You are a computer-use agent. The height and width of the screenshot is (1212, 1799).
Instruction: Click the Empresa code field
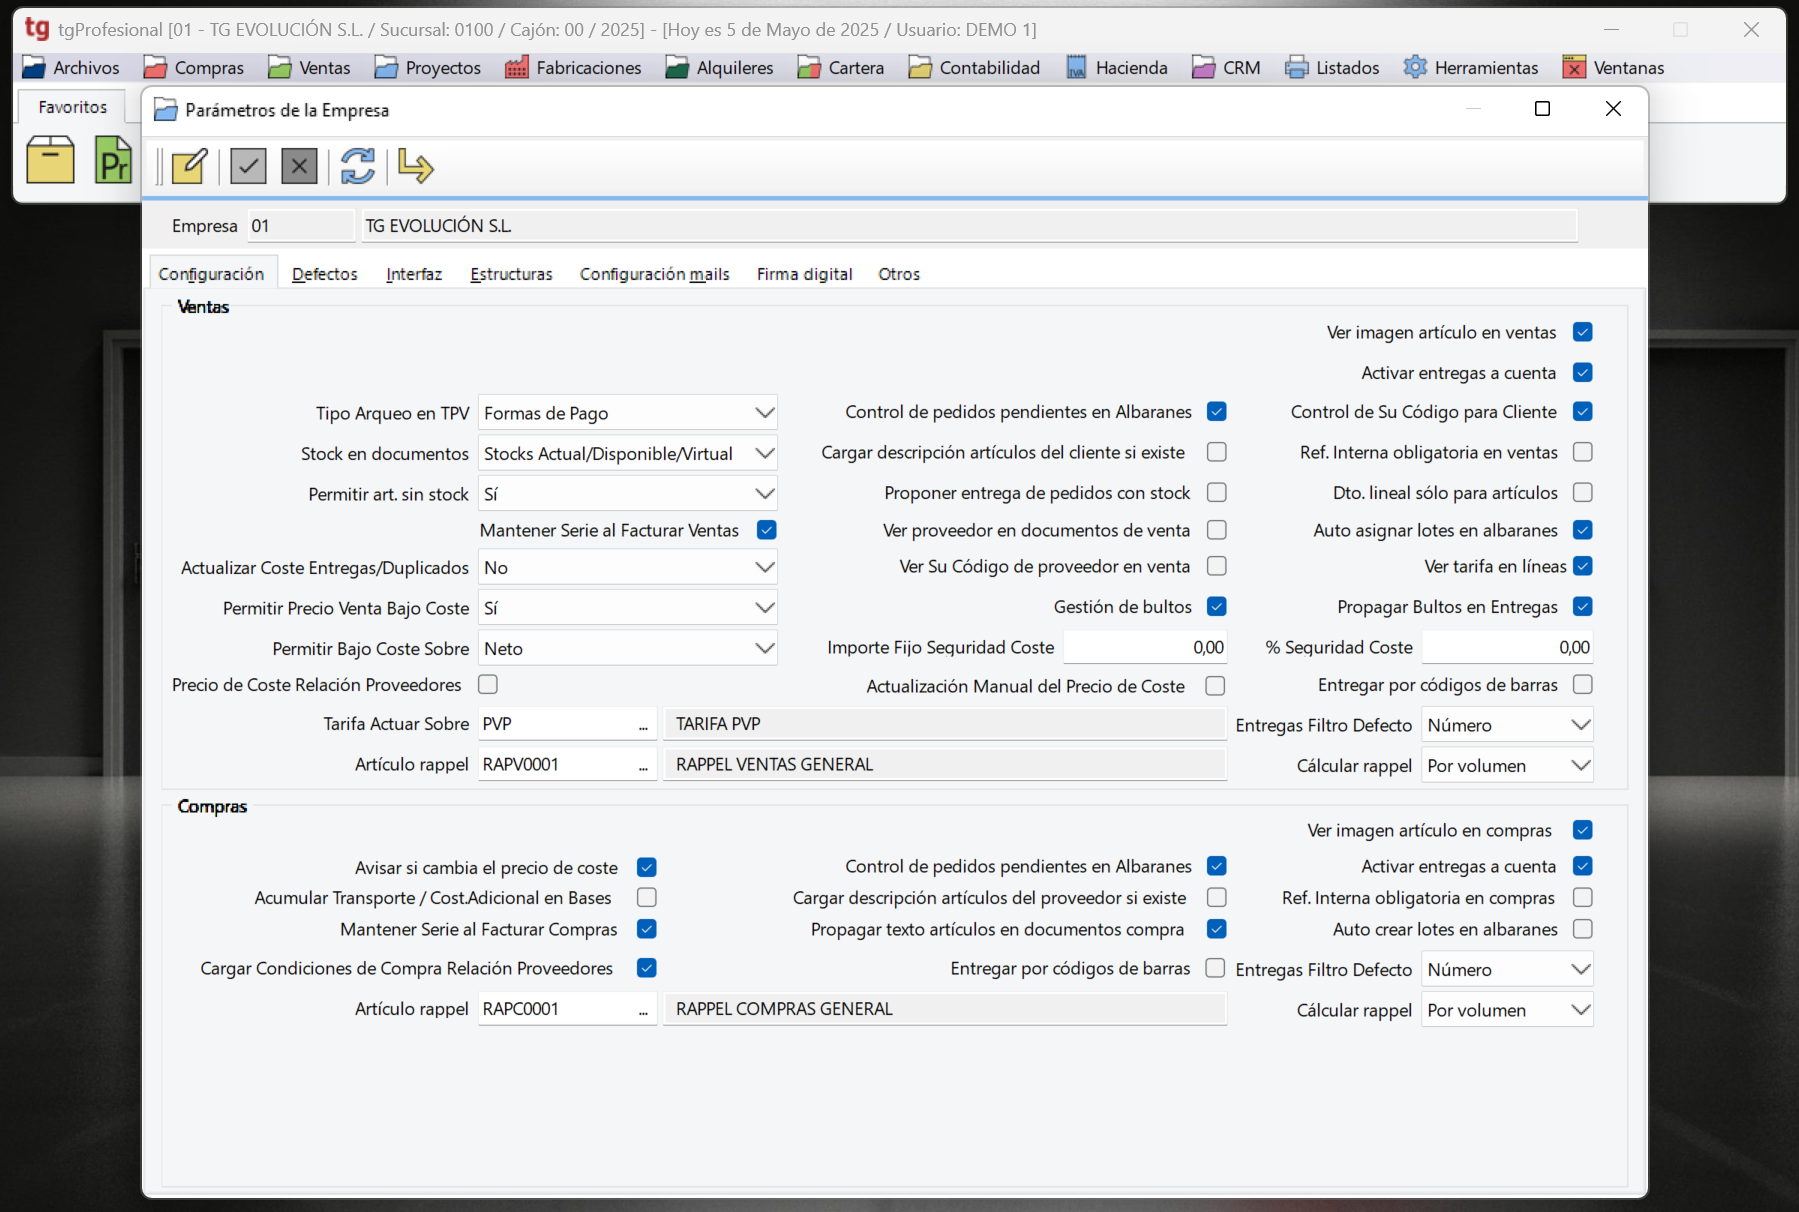pyautogui.click(x=301, y=226)
